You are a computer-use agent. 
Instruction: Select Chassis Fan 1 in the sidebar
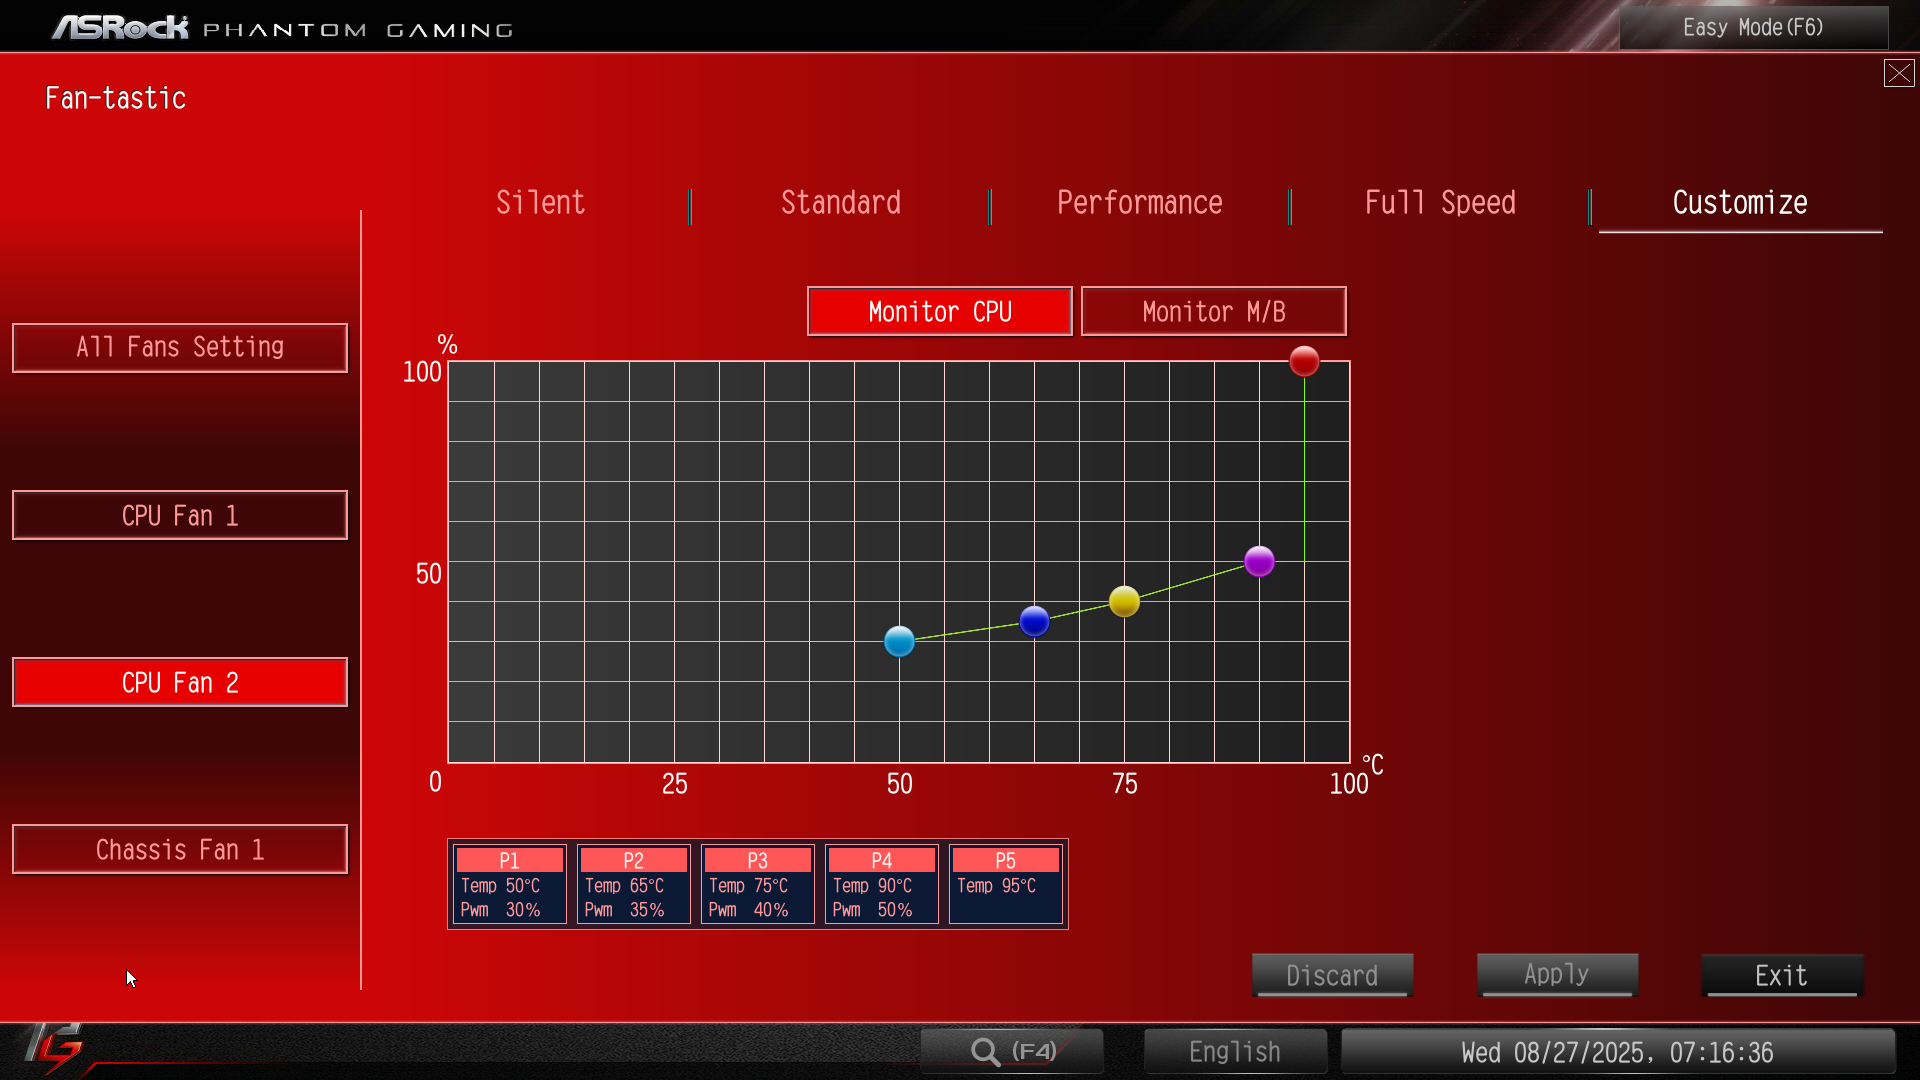pos(180,849)
